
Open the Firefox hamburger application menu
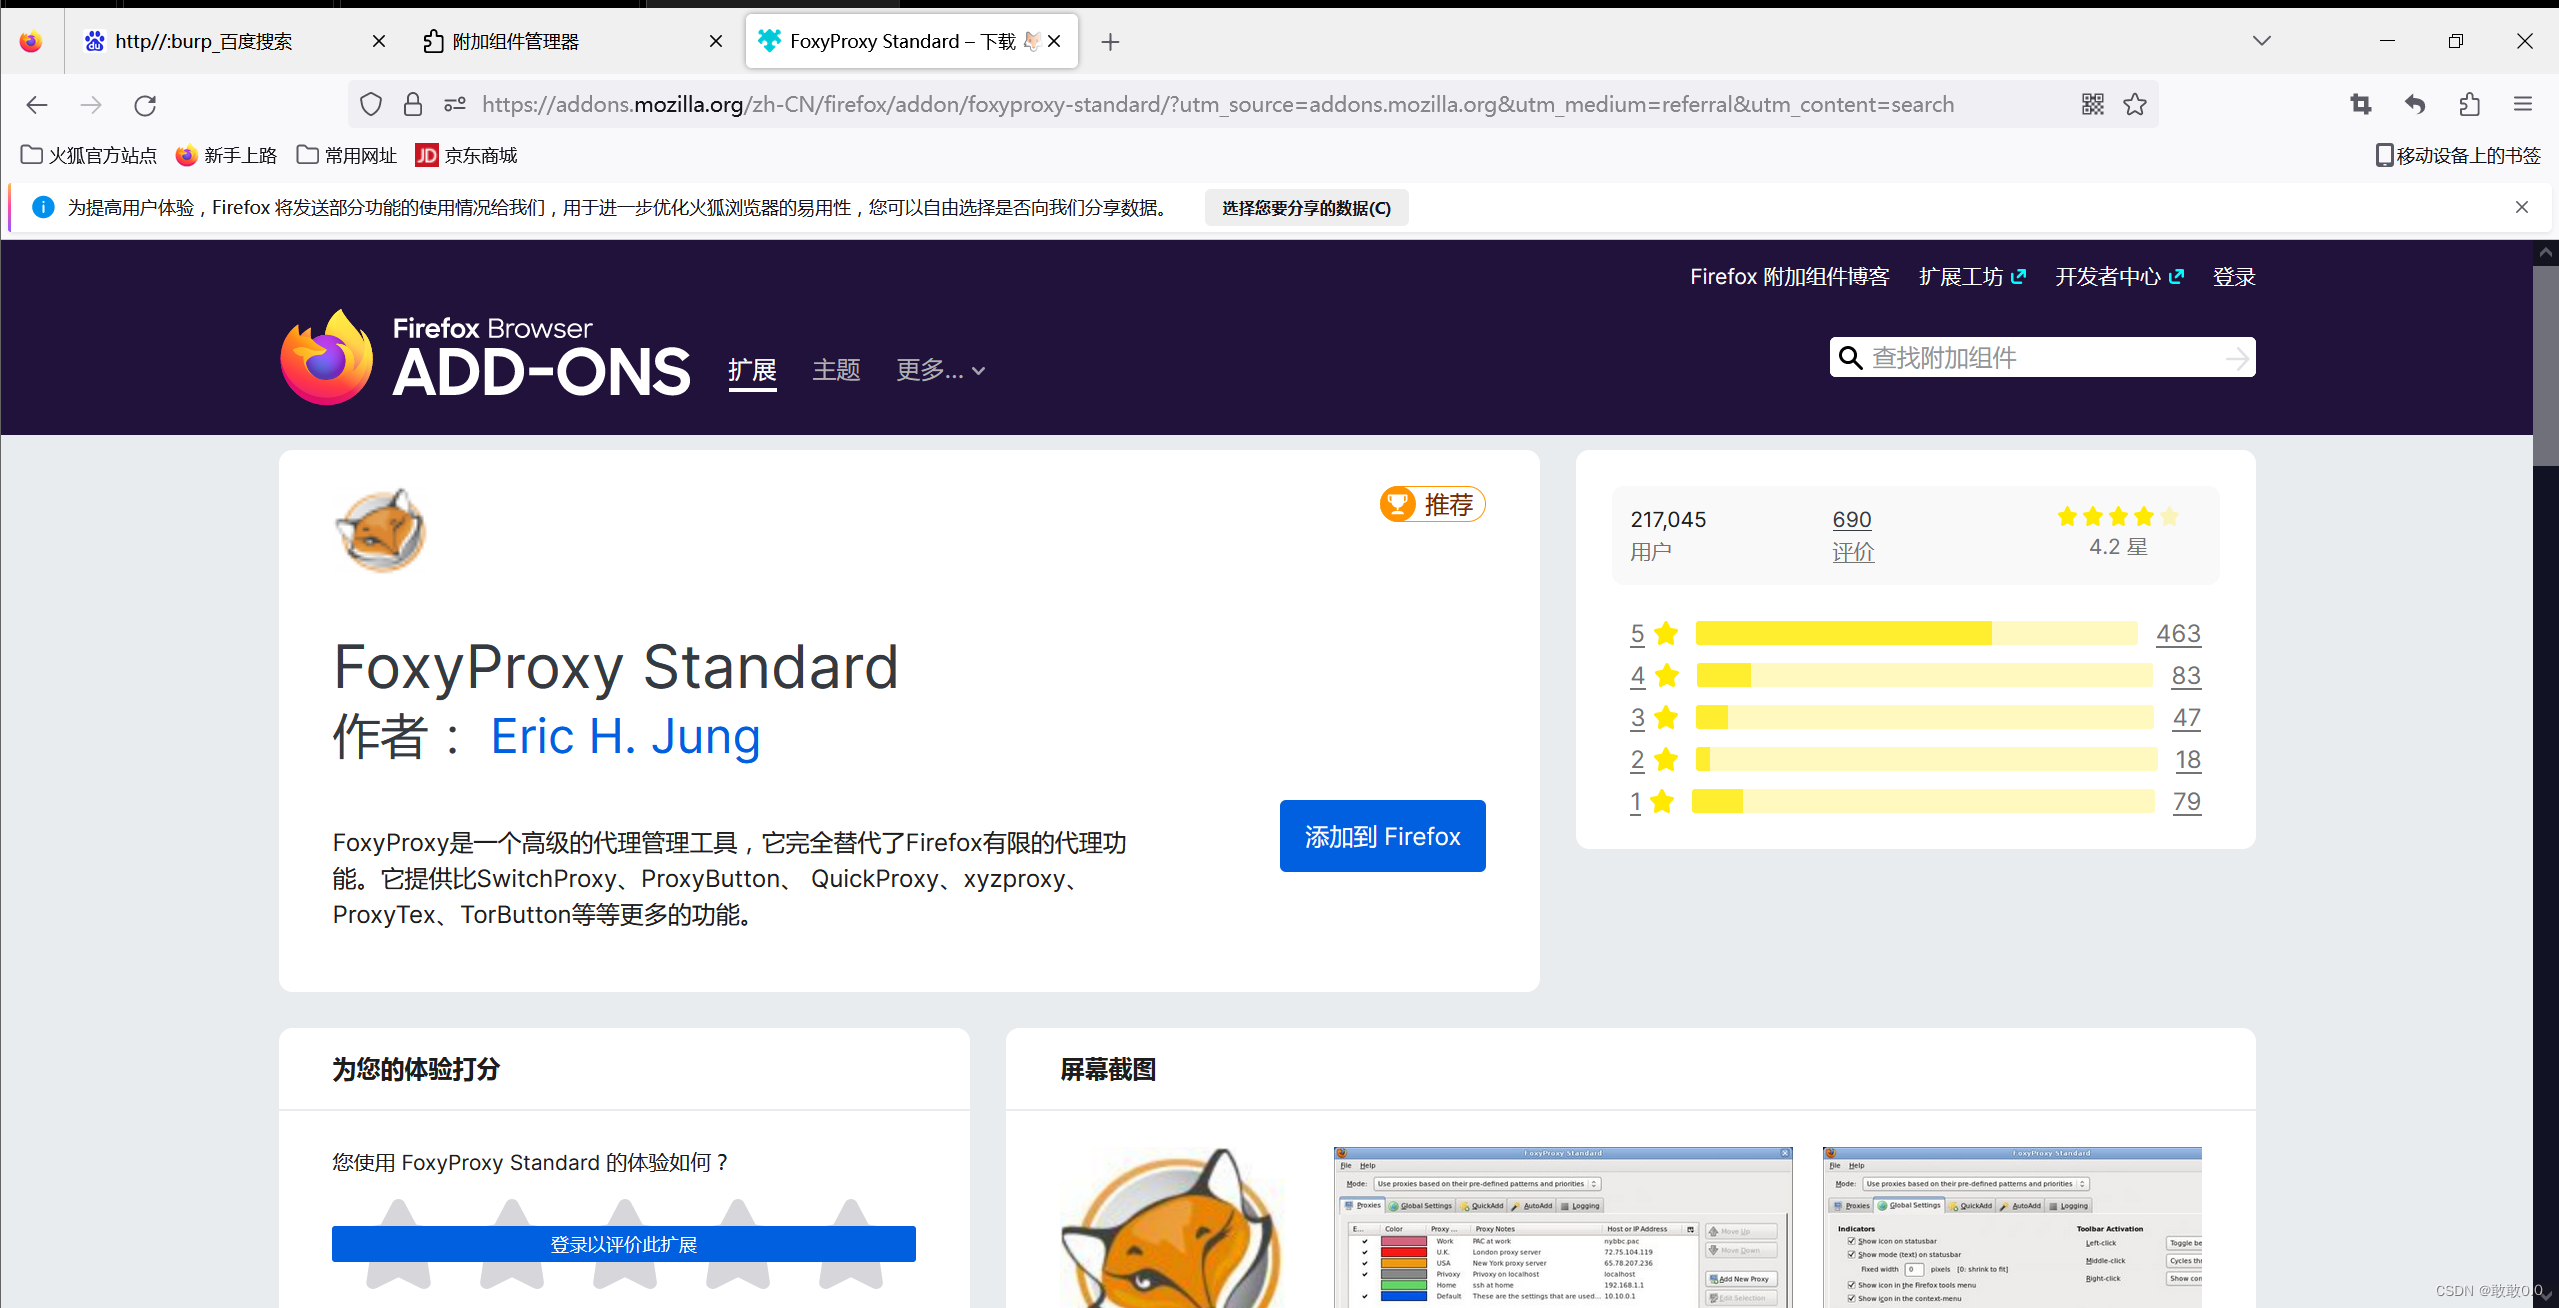tap(2522, 104)
